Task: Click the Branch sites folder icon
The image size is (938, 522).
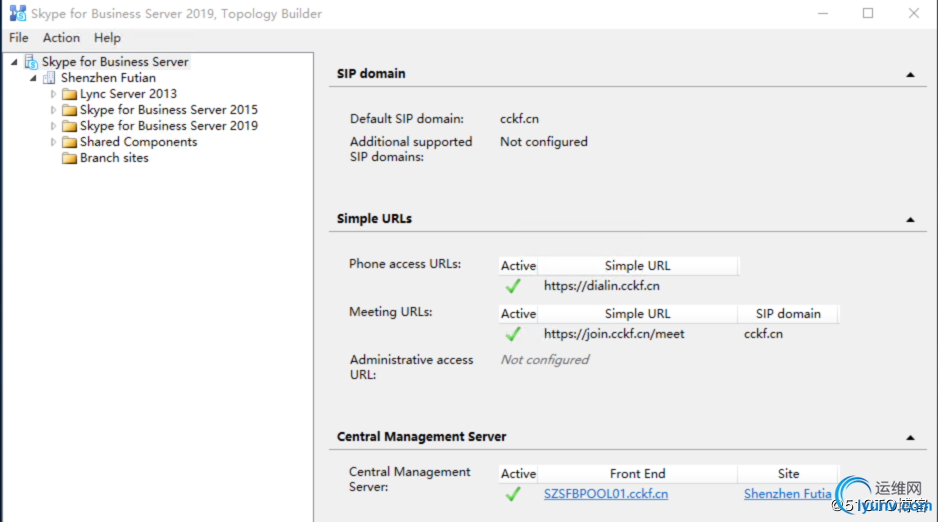Action: 69,158
